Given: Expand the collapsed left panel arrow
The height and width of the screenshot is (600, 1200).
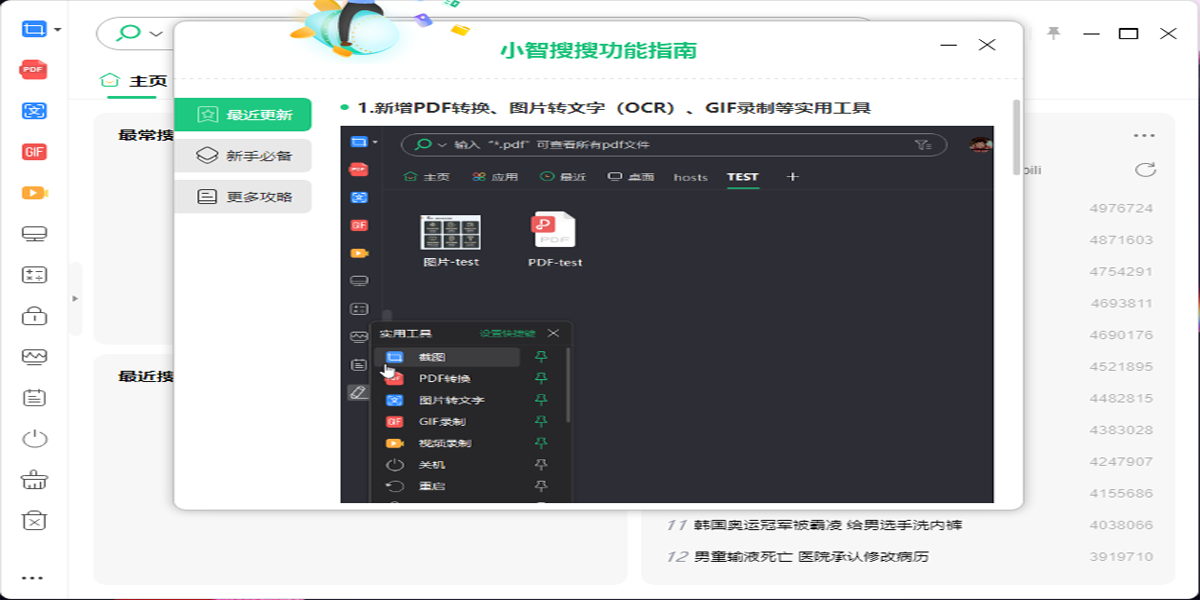Looking at the screenshot, I should coord(75,297).
